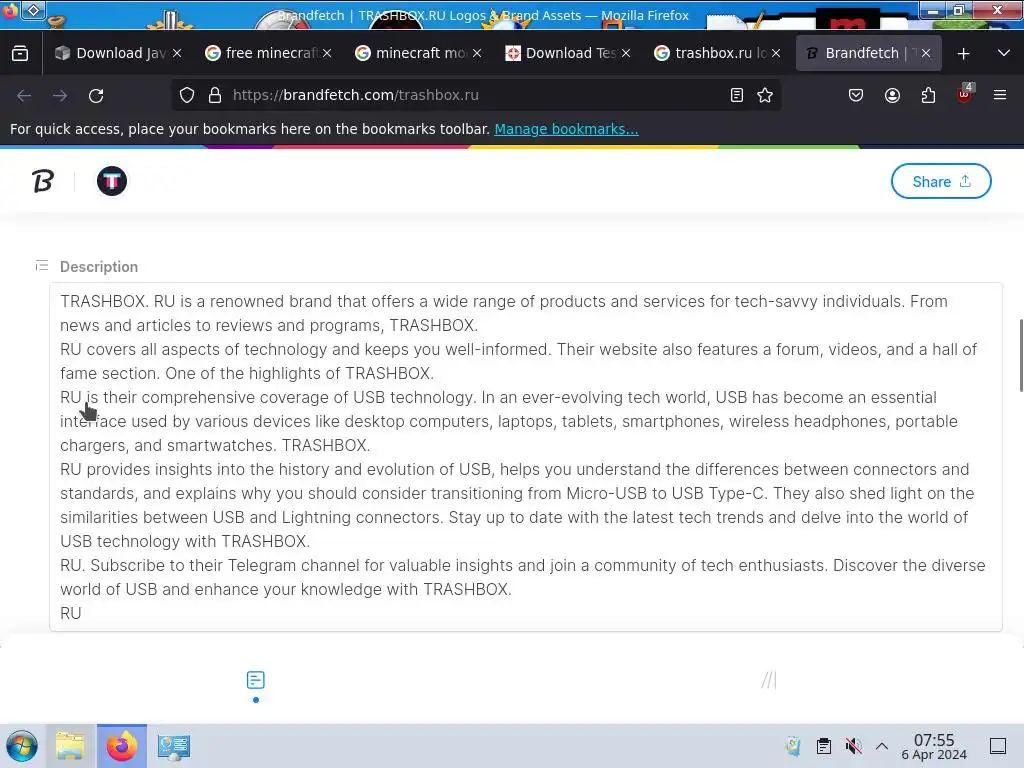The height and width of the screenshot is (768, 1024).
Task: Open Firefox account icon
Action: click(892, 95)
